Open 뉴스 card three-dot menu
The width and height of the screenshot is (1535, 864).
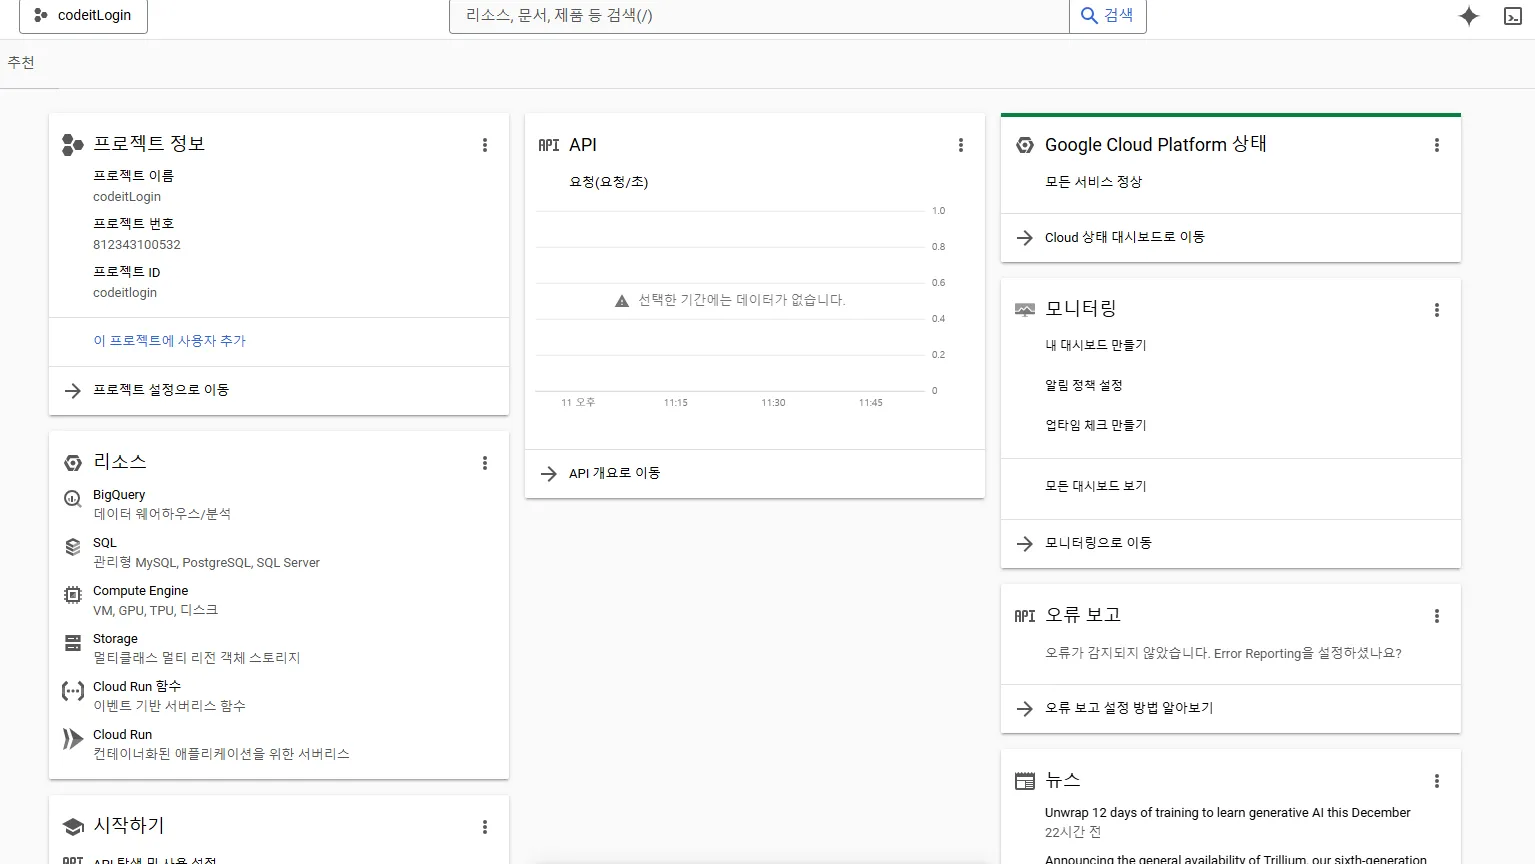click(1437, 781)
